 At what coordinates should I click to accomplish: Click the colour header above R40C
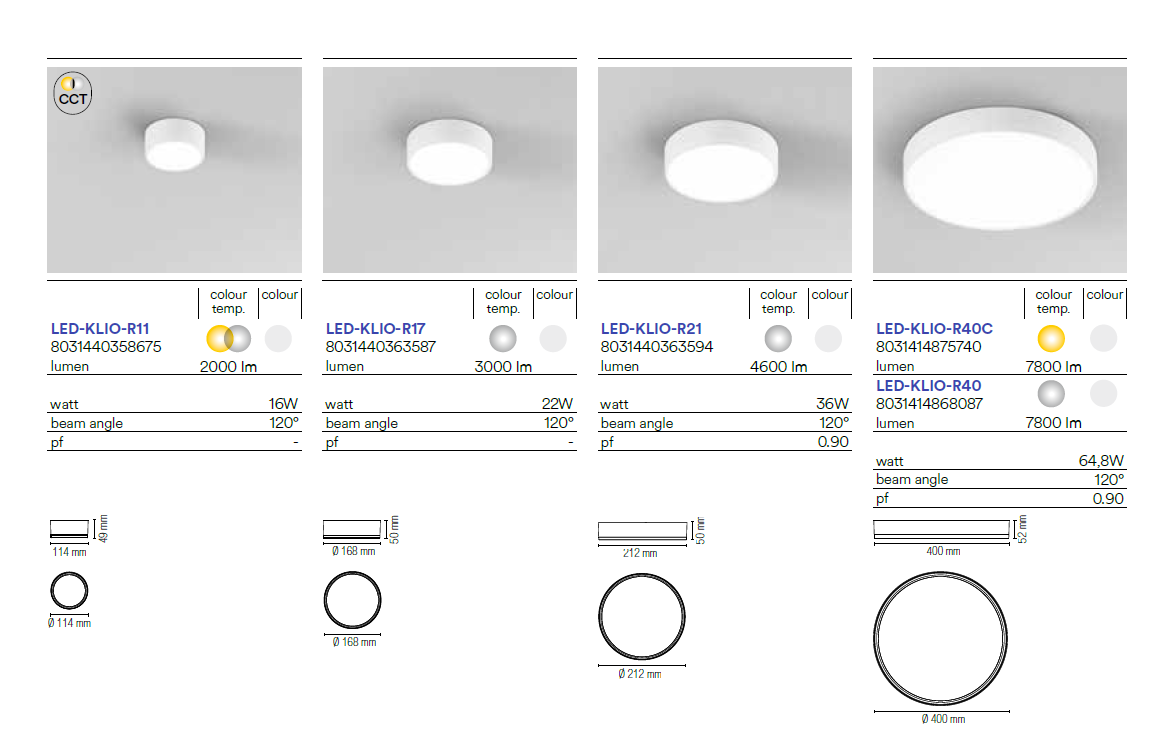pyautogui.click(x=1105, y=294)
